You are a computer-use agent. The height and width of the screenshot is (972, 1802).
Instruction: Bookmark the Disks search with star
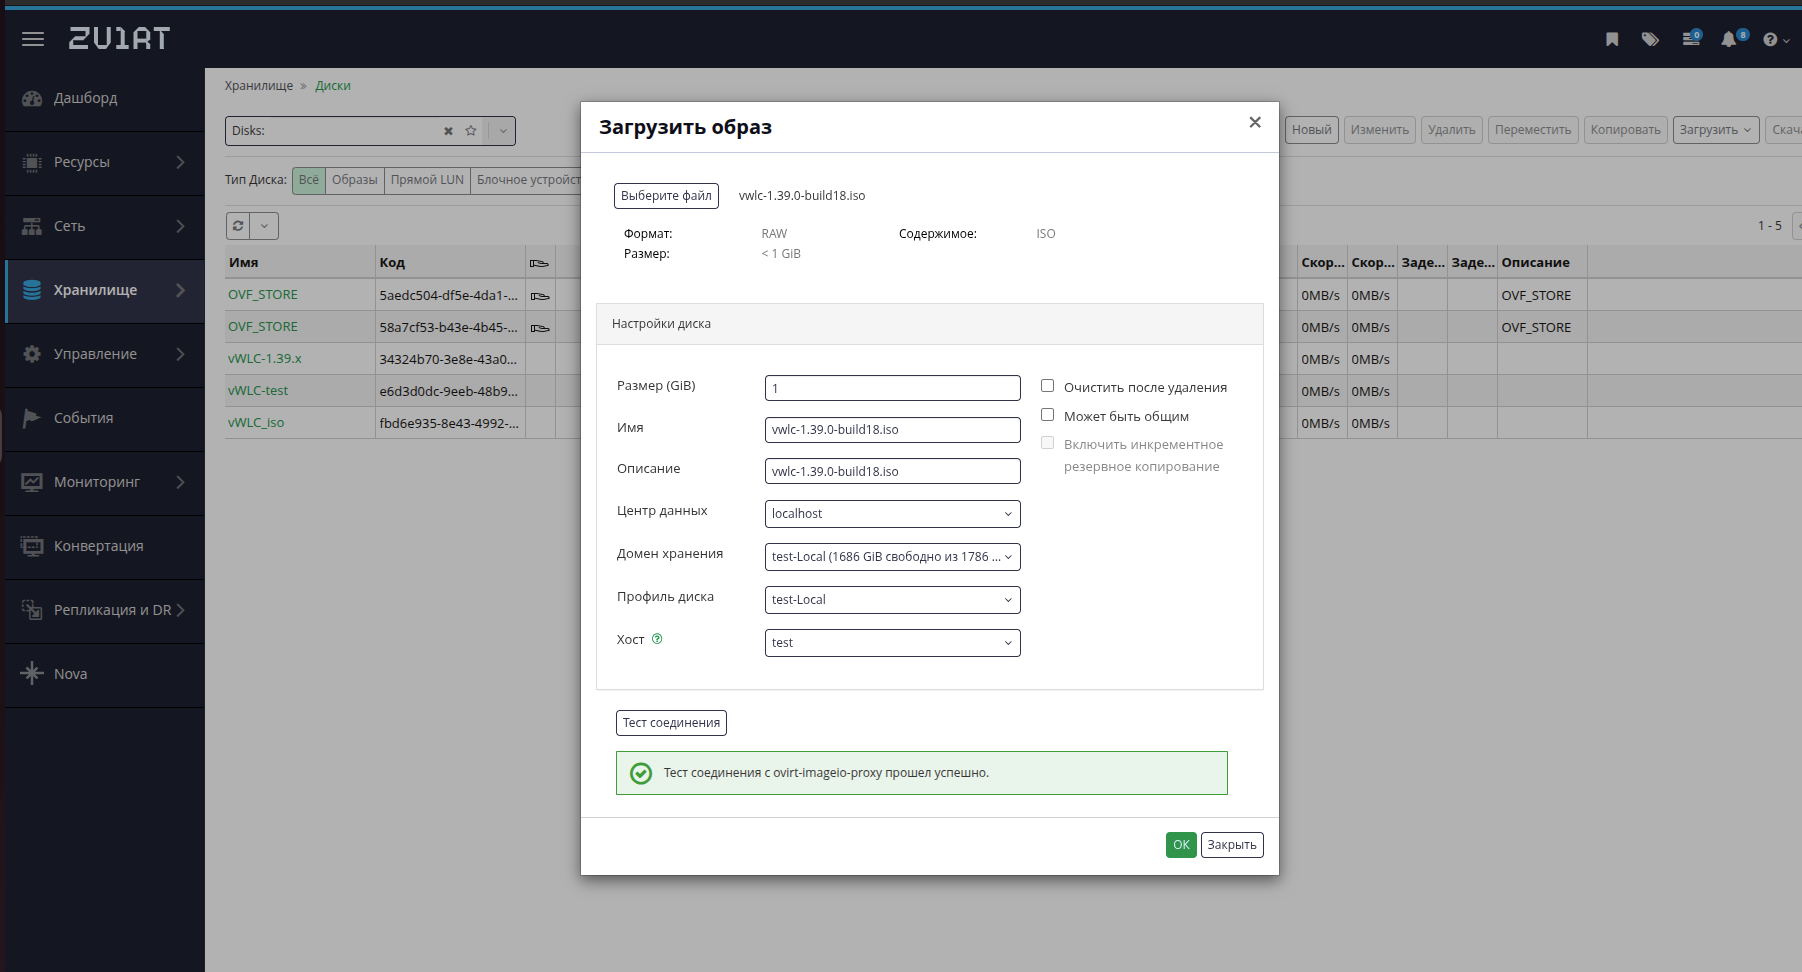471,131
